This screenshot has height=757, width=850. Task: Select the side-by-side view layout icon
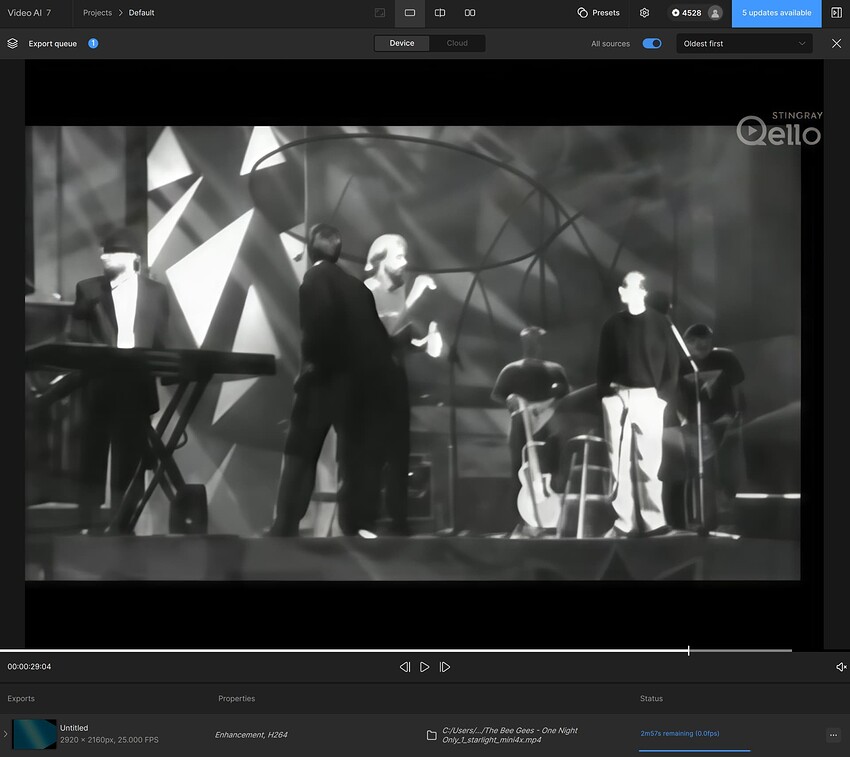[470, 13]
